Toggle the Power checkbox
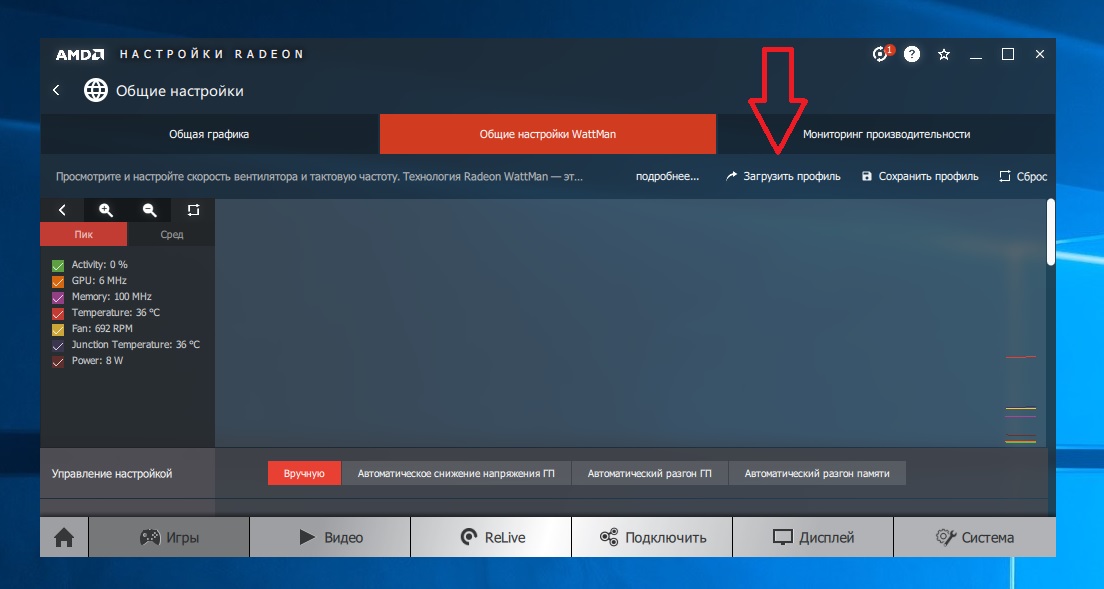Screen dimensions: 1104x589 point(58,361)
